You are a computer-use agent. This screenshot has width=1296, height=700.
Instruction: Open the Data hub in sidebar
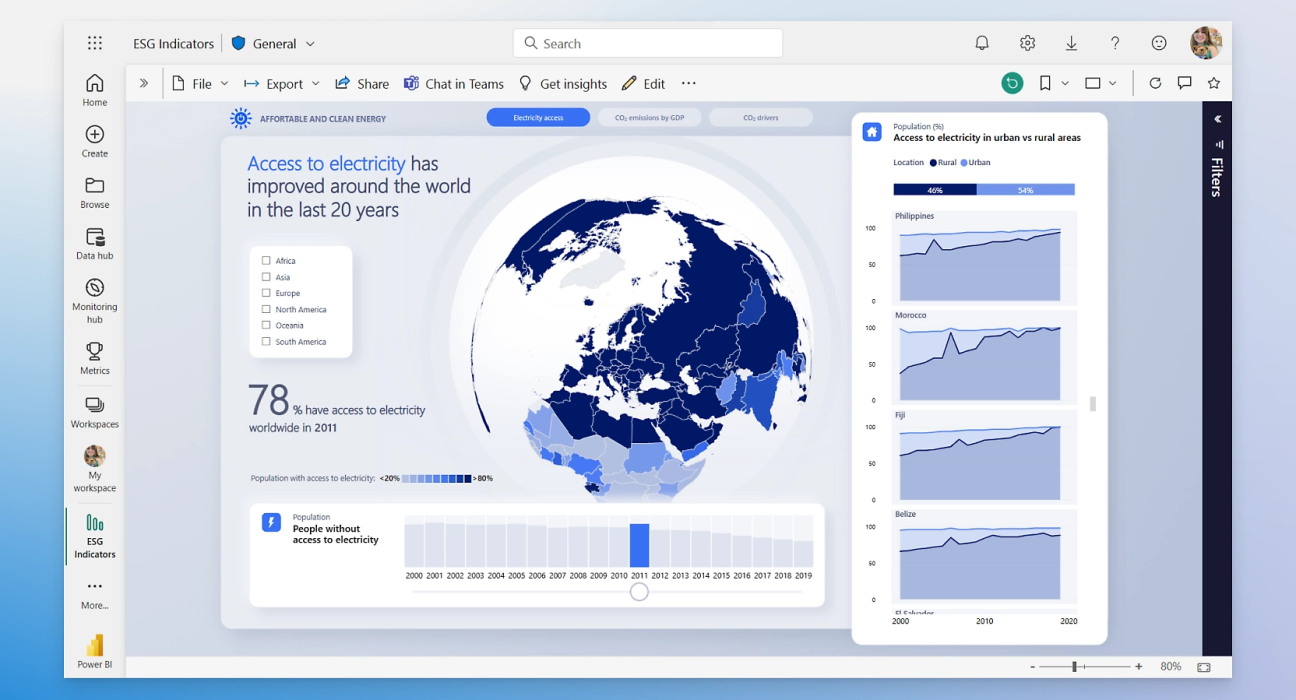tap(95, 243)
